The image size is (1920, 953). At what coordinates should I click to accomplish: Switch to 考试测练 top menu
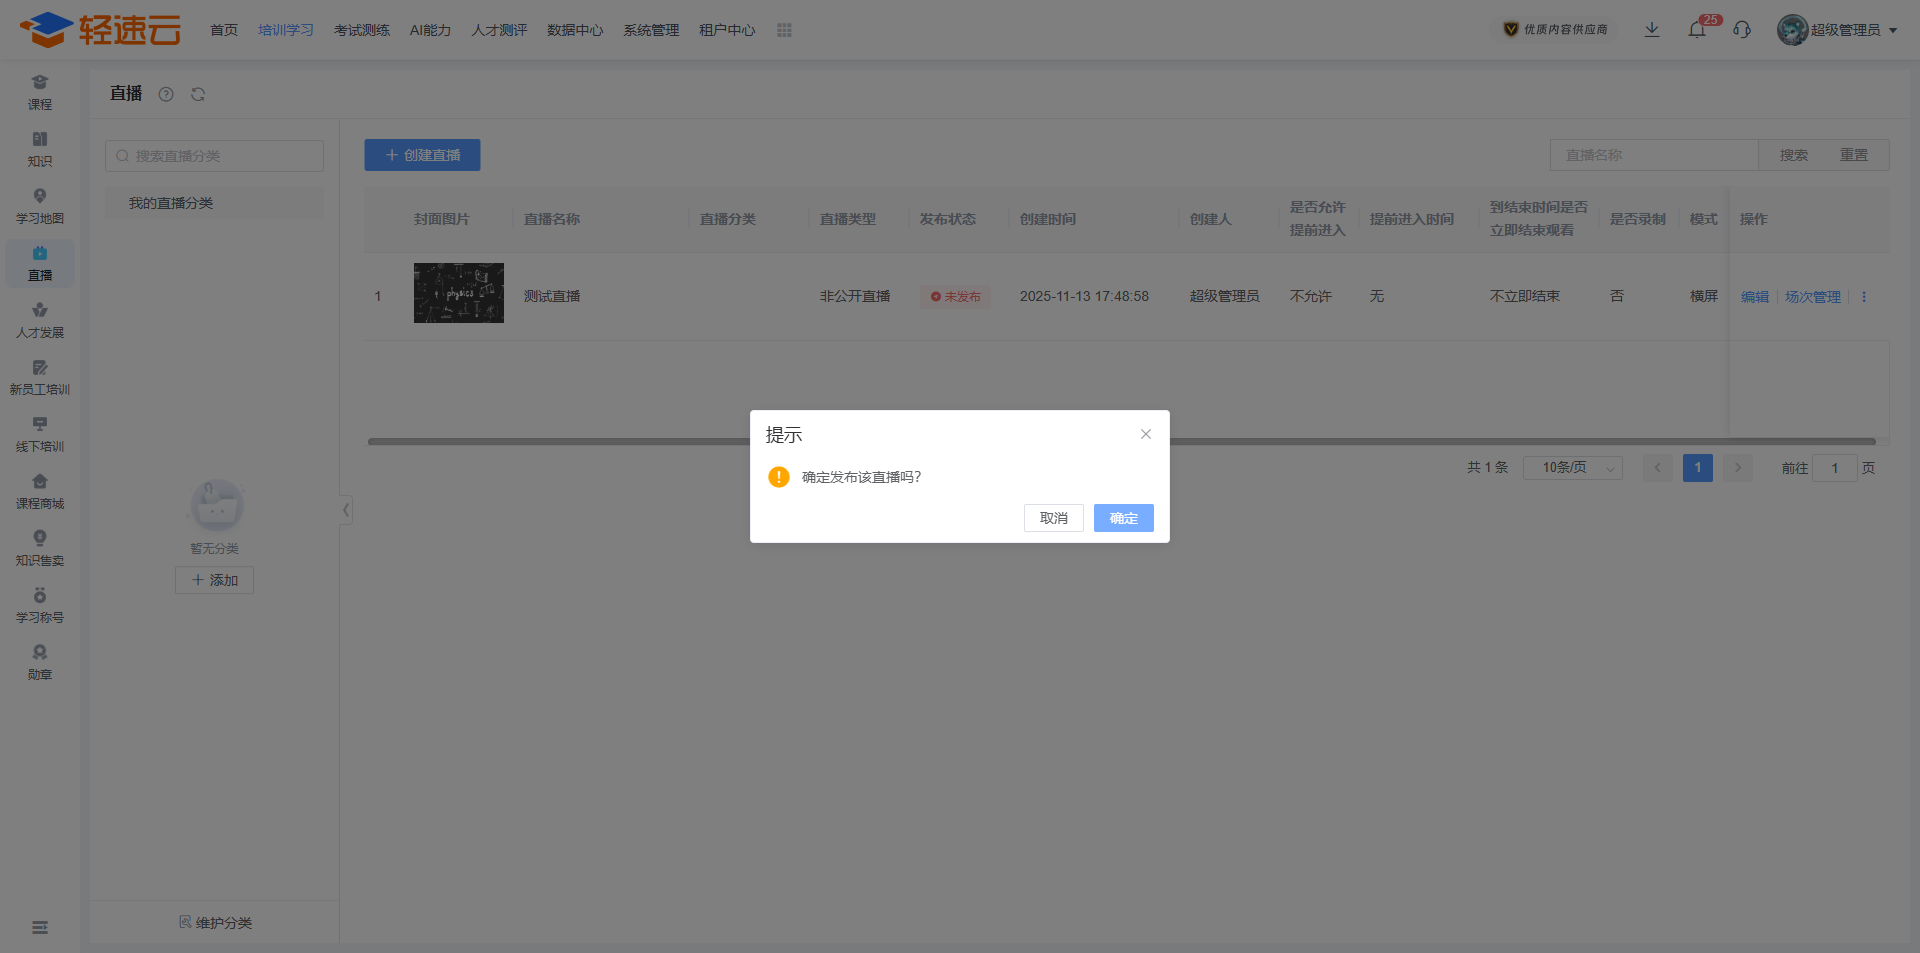click(x=362, y=30)
